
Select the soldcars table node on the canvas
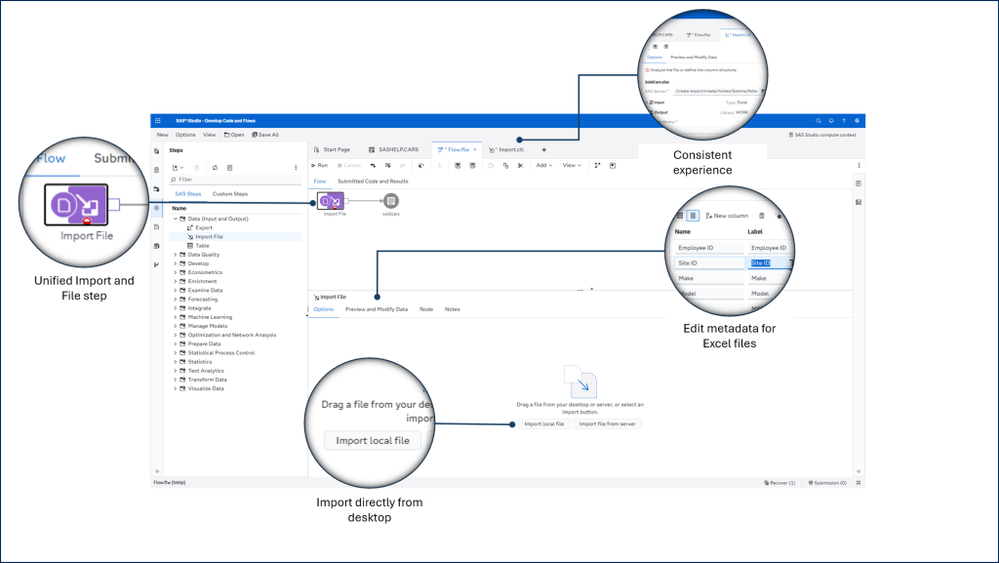(391, 201)
